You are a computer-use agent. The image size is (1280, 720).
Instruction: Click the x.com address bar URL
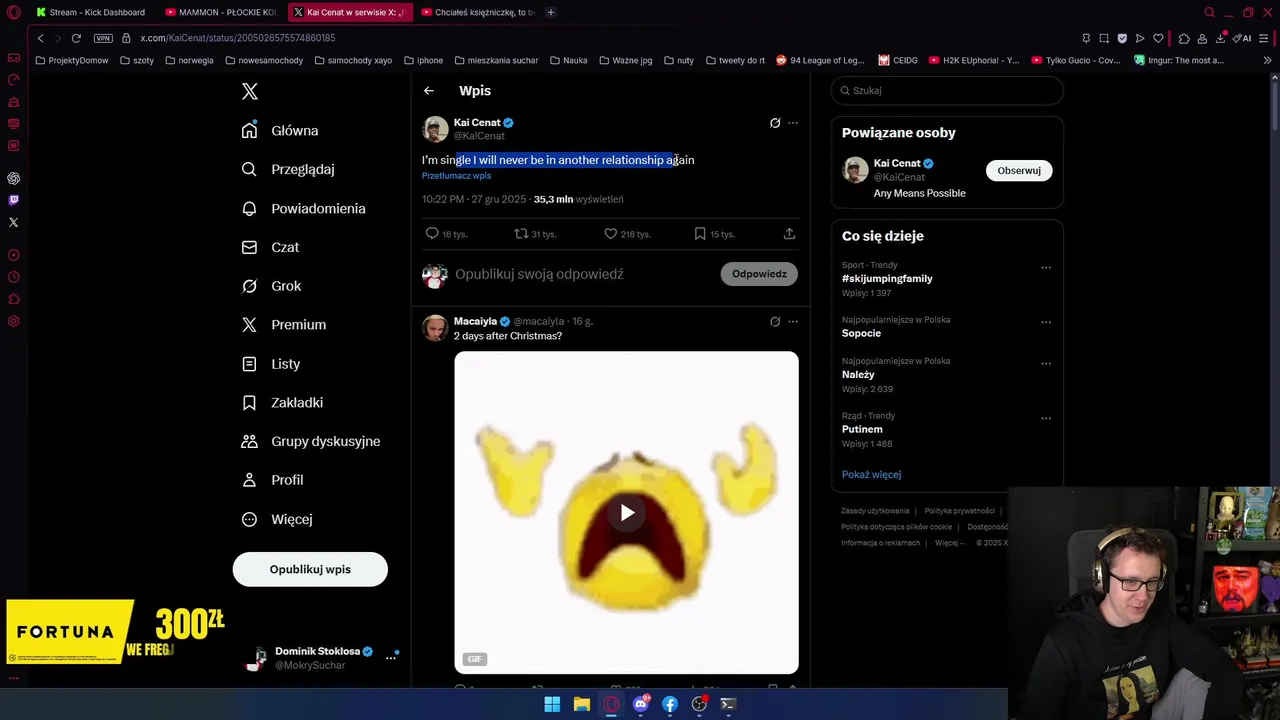[238, 38]
